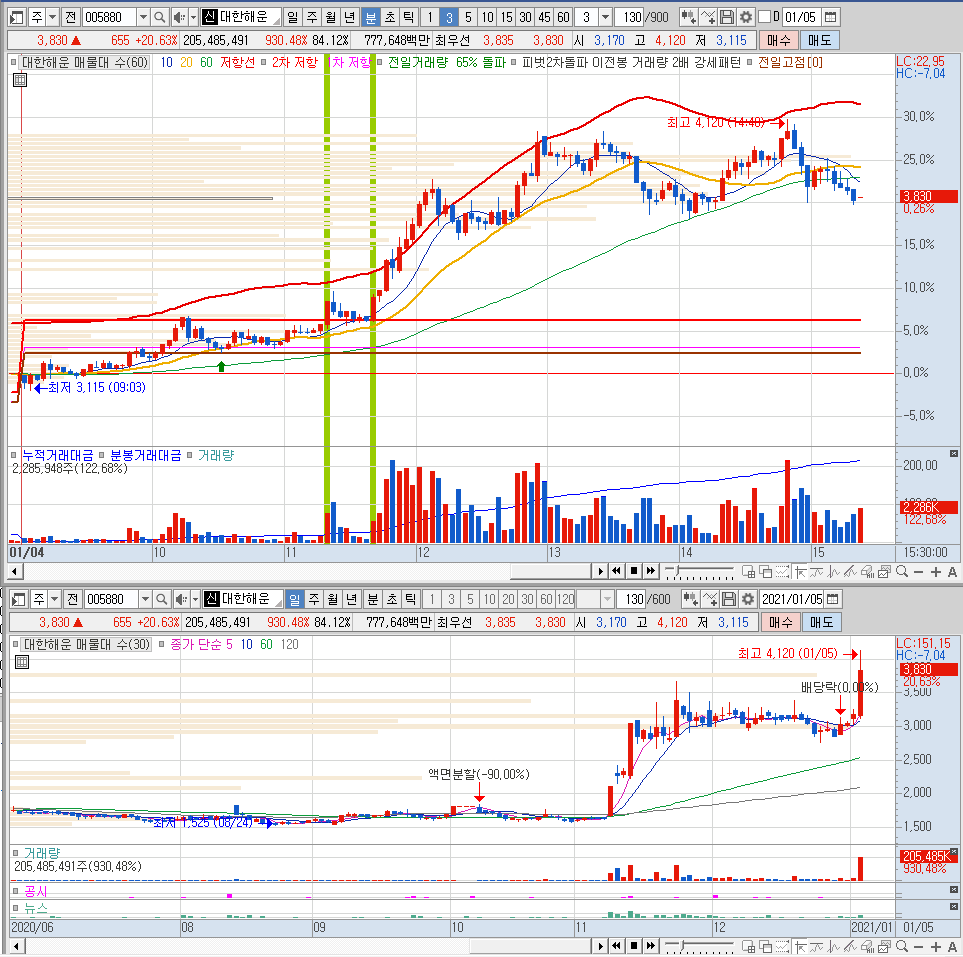Open calendar picker next to 2021/01/05
This screenshot has height=957, width=963.
pyautogui.click(x=832, y=599)
